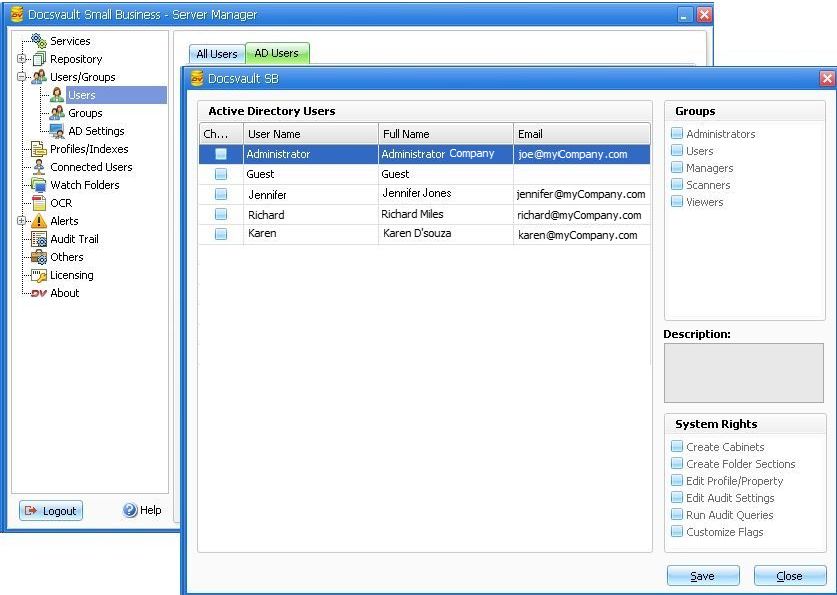The height and width of the screenshot is (595, 837).
Task: Expand the Repository tree node
Action: click(20, 59)
